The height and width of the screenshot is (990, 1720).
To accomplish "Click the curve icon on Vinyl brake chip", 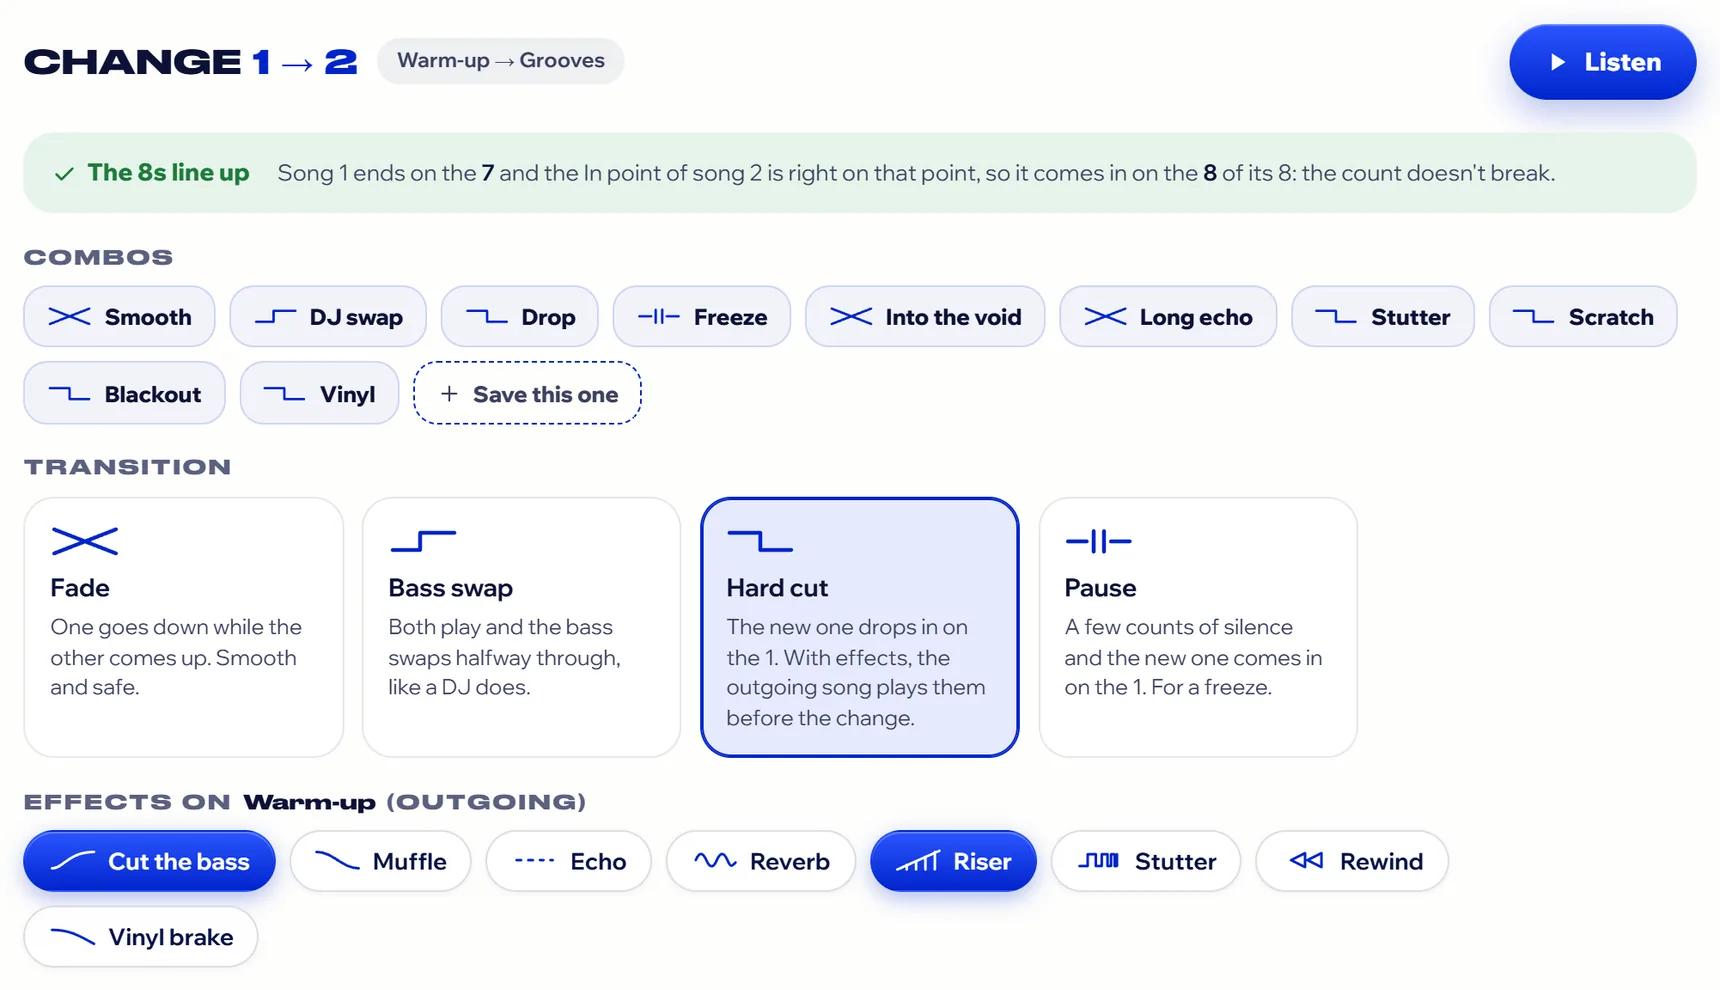I will coord(73,937).
